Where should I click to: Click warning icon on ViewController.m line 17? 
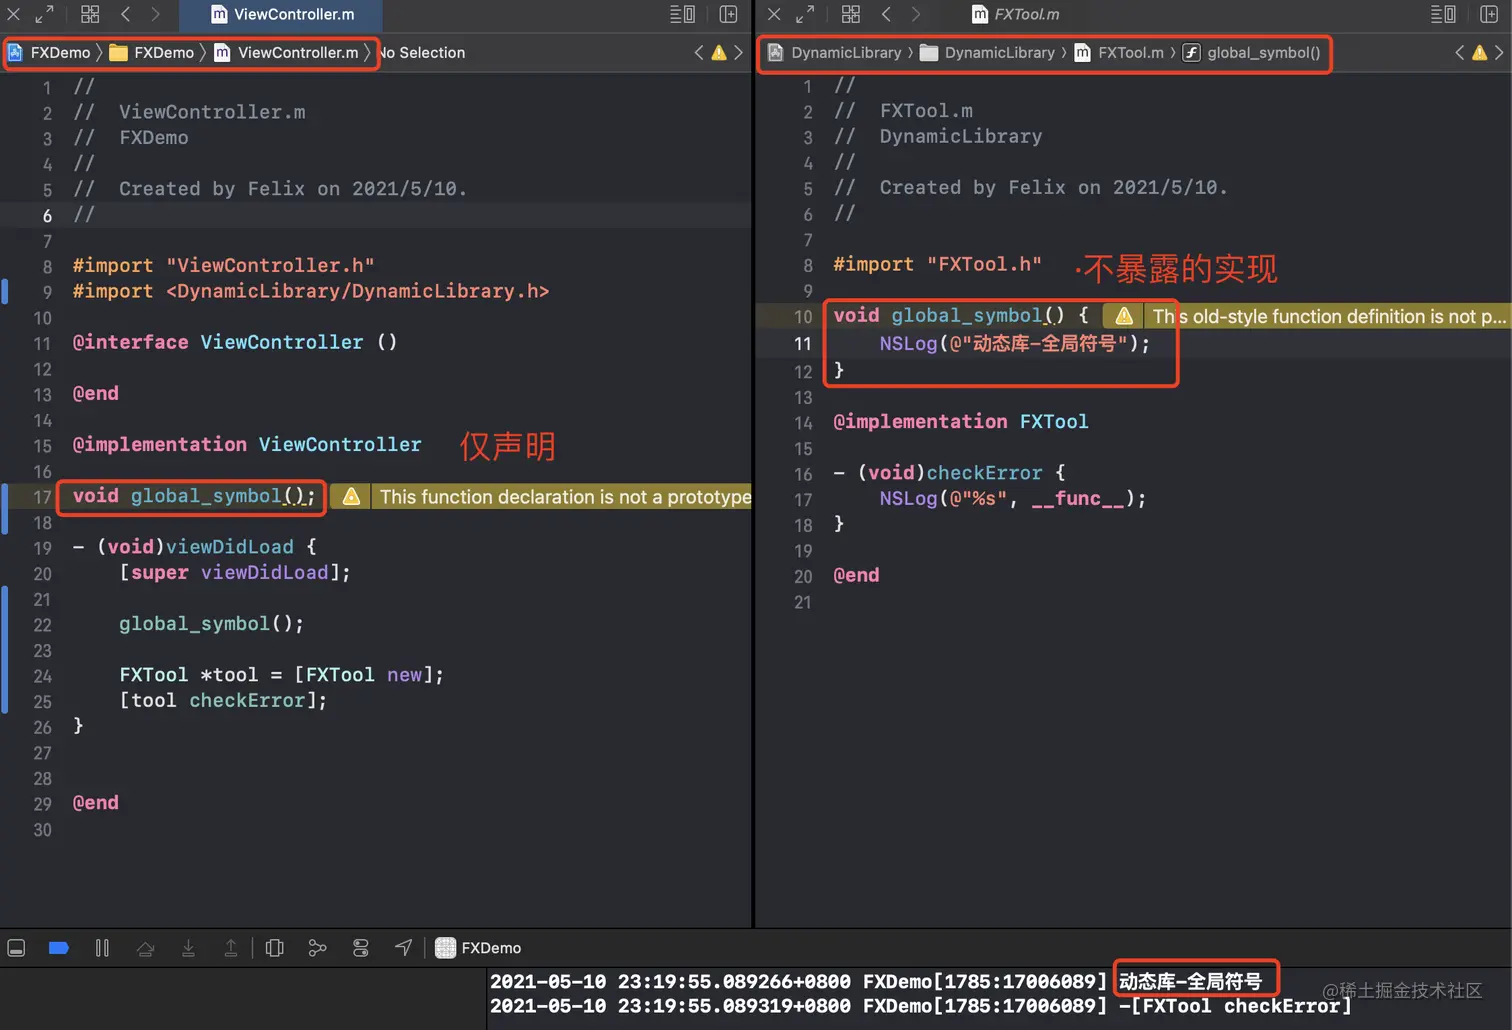351,496
